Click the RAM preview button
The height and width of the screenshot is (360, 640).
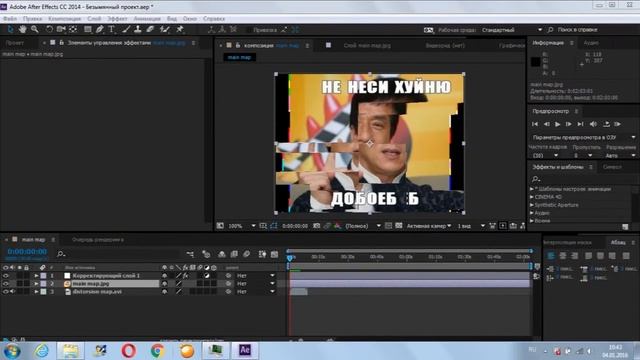point(618,124)
